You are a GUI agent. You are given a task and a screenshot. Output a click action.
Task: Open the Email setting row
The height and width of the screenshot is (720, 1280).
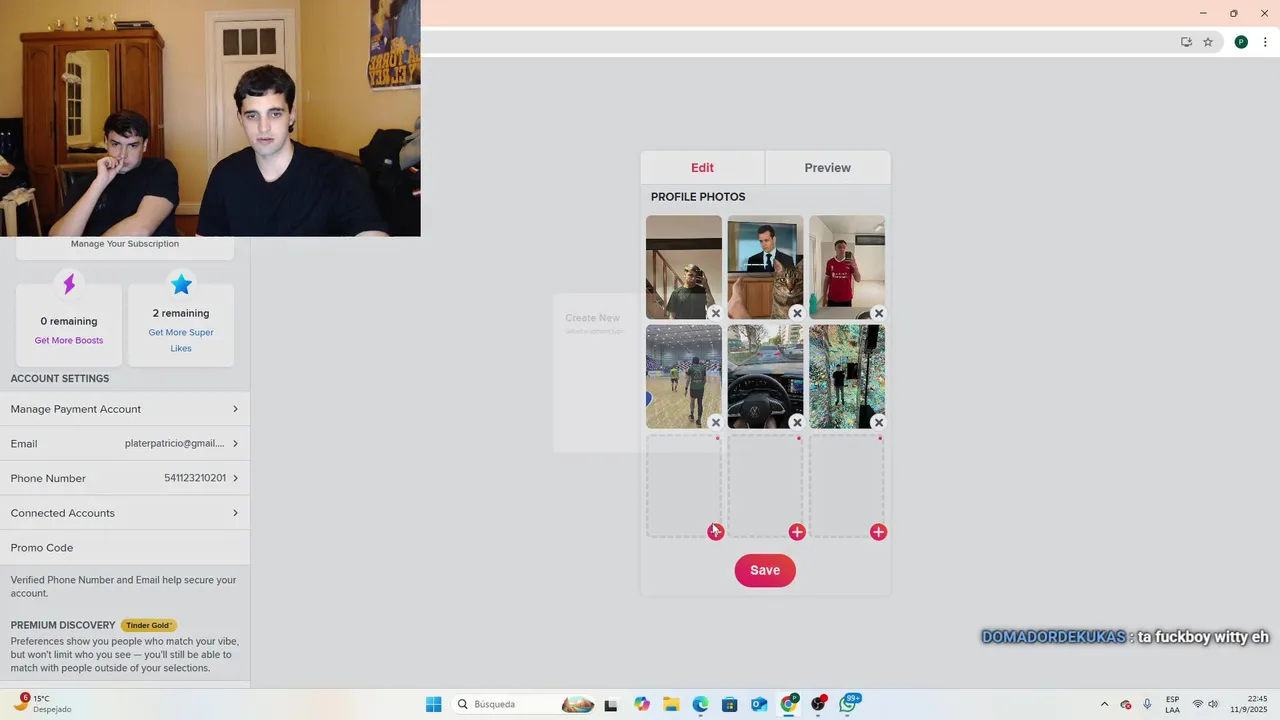(x=125, y=443)
